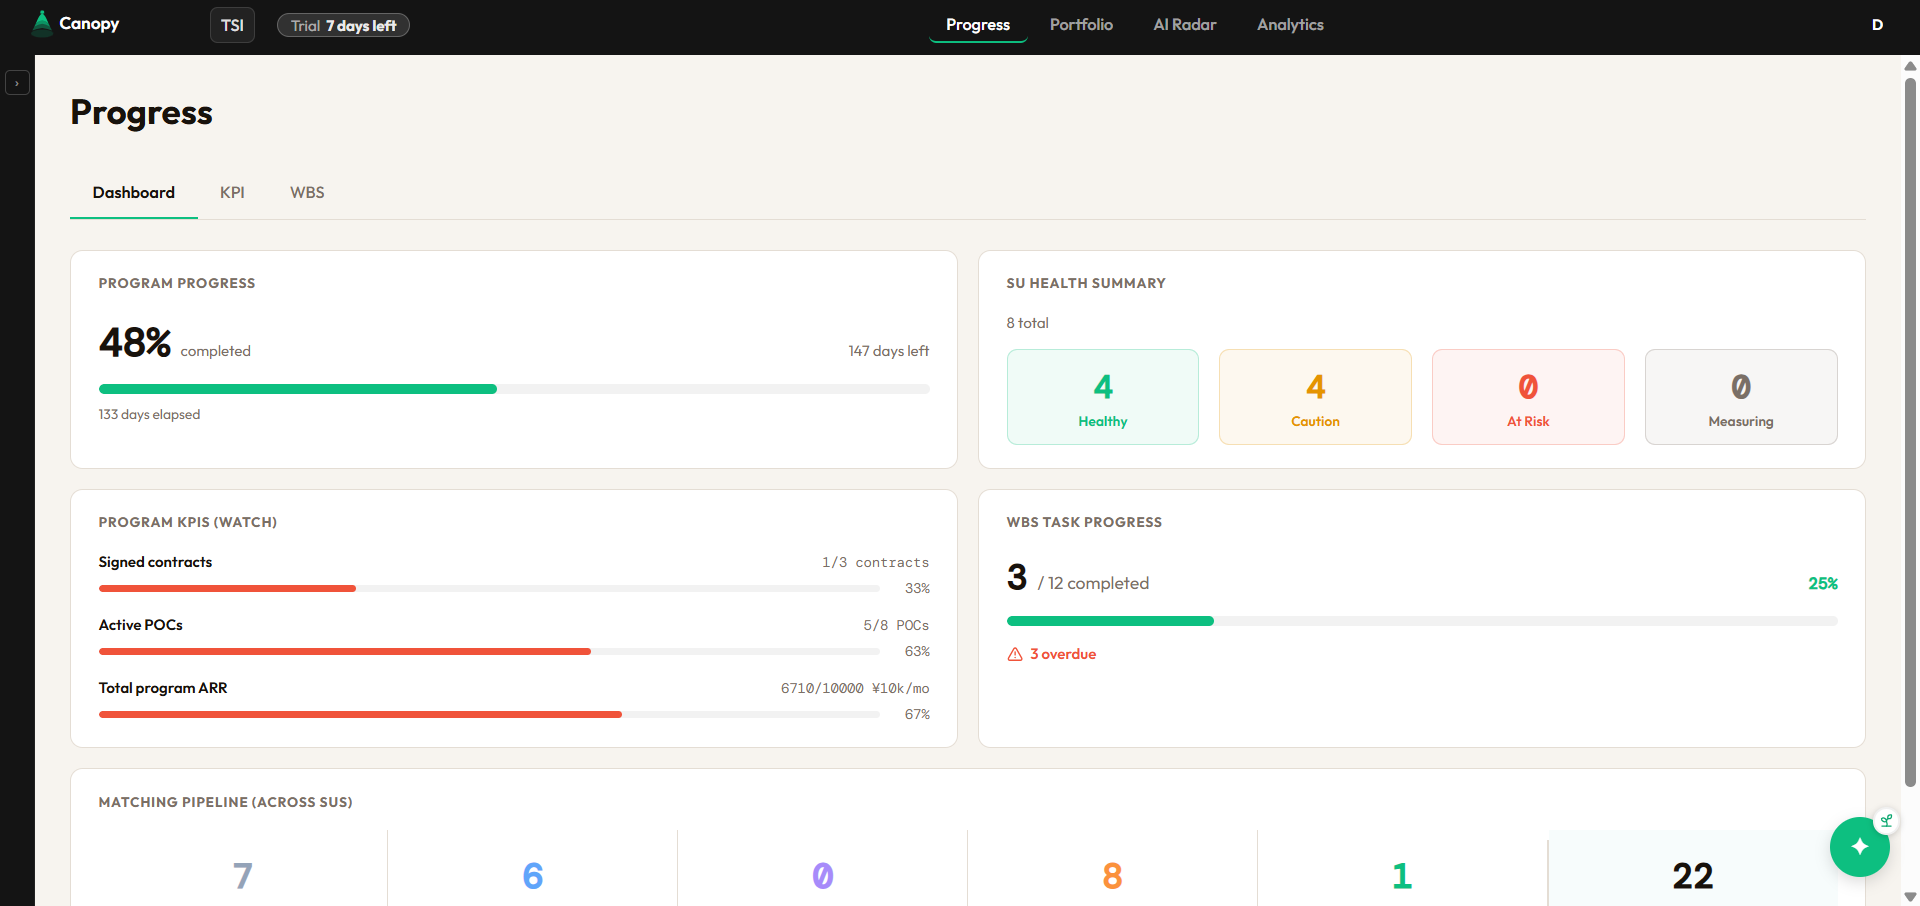Select the Dashboard tab
Viewport: 1920px width, 906px height.
click(x=134, y=192)
